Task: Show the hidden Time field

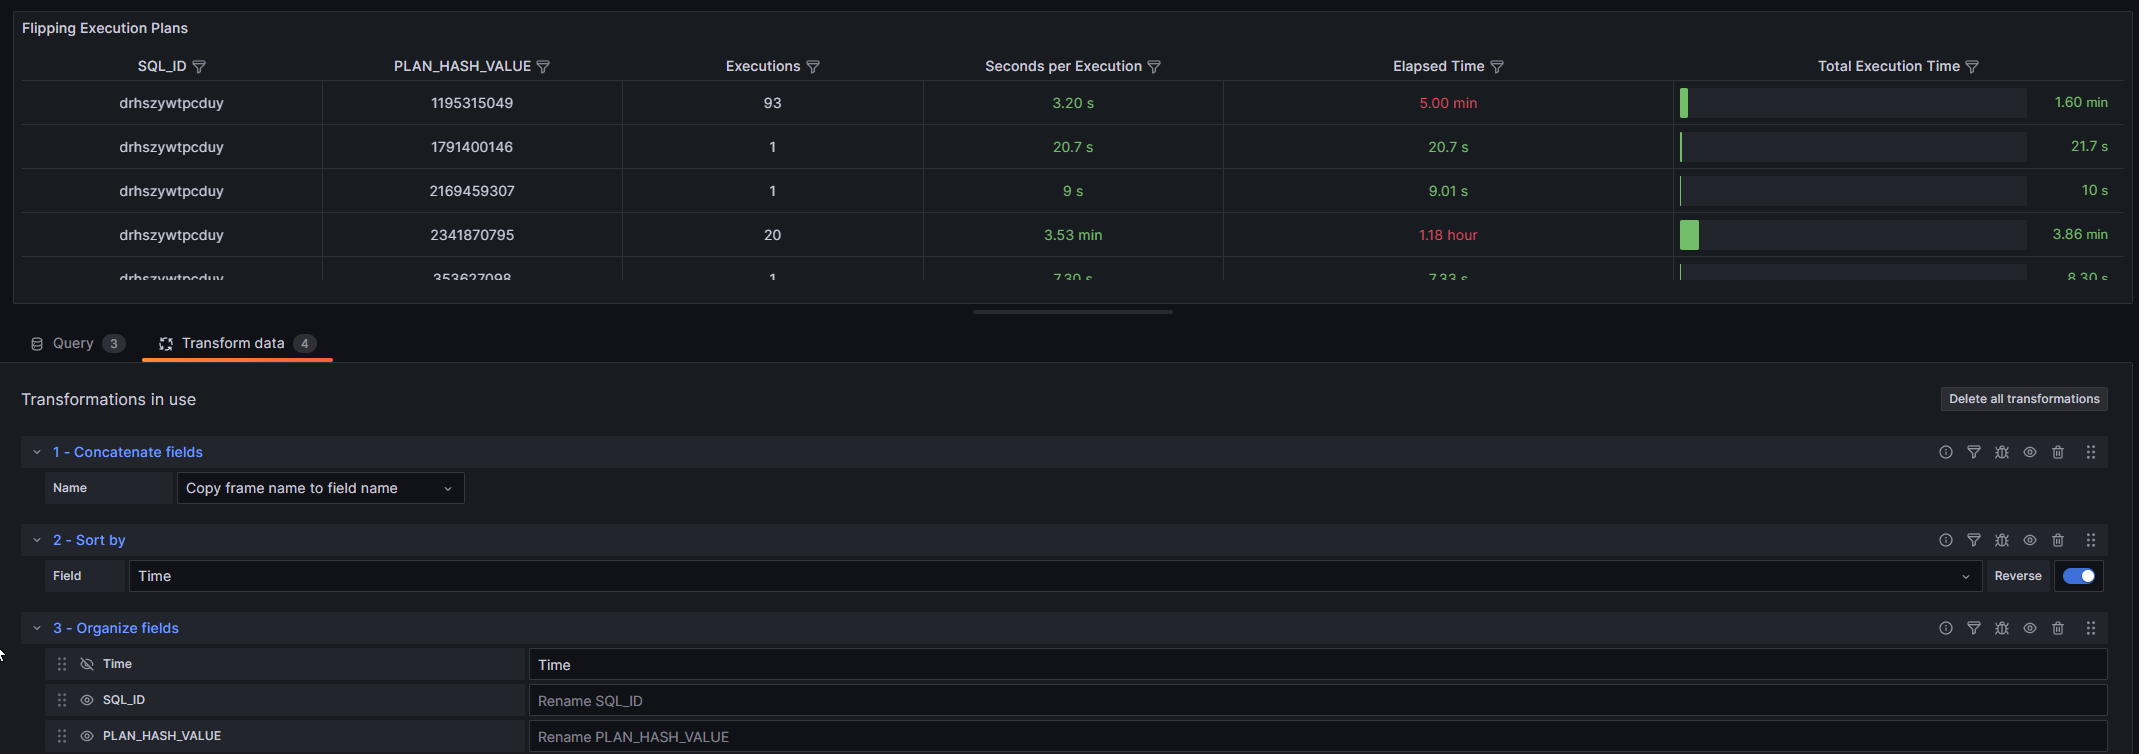Action: (x=87, y=664)
